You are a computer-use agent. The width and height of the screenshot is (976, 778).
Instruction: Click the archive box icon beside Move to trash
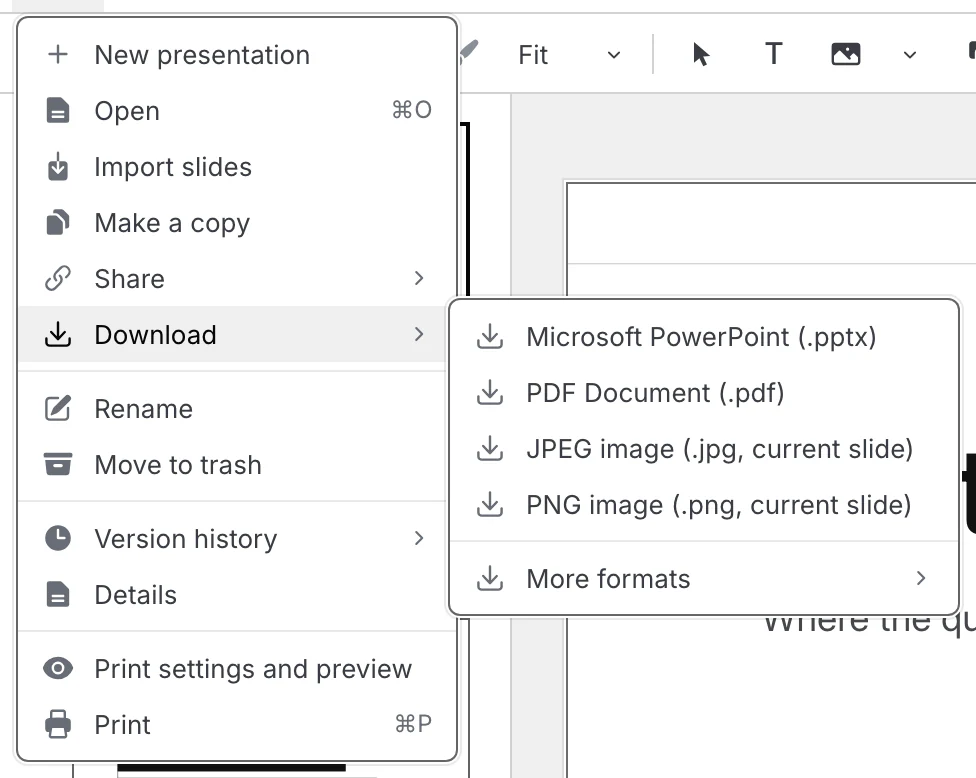pyautogui.click(x=58, y=464)
